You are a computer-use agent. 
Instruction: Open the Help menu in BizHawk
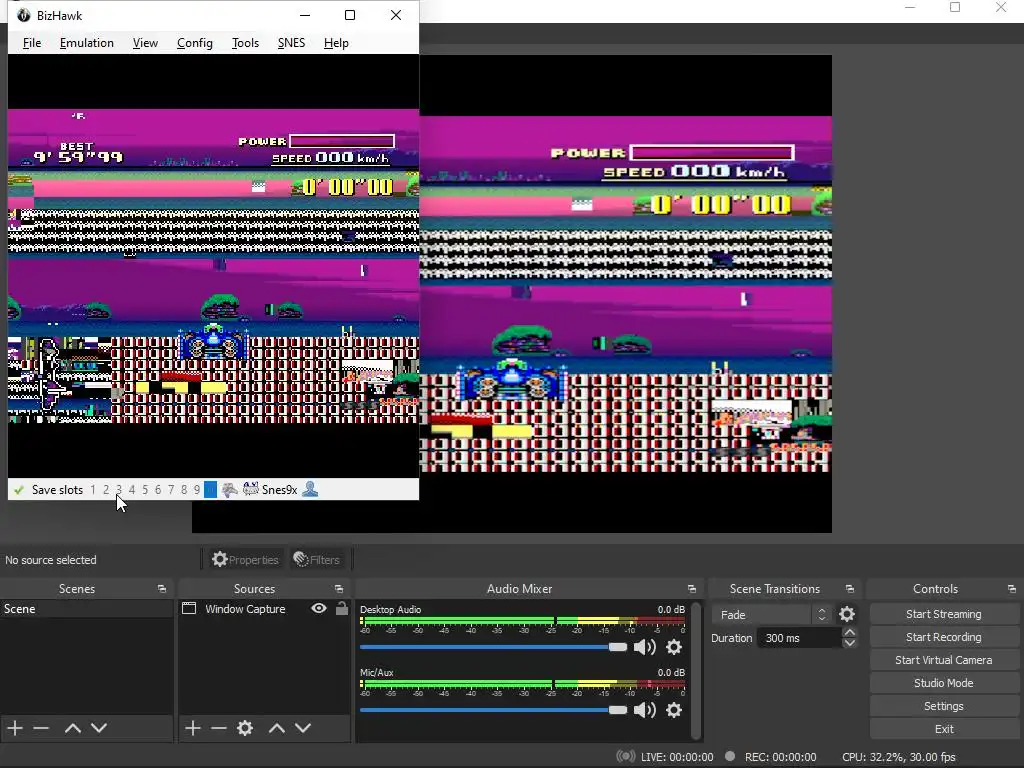tap(336, 43)
